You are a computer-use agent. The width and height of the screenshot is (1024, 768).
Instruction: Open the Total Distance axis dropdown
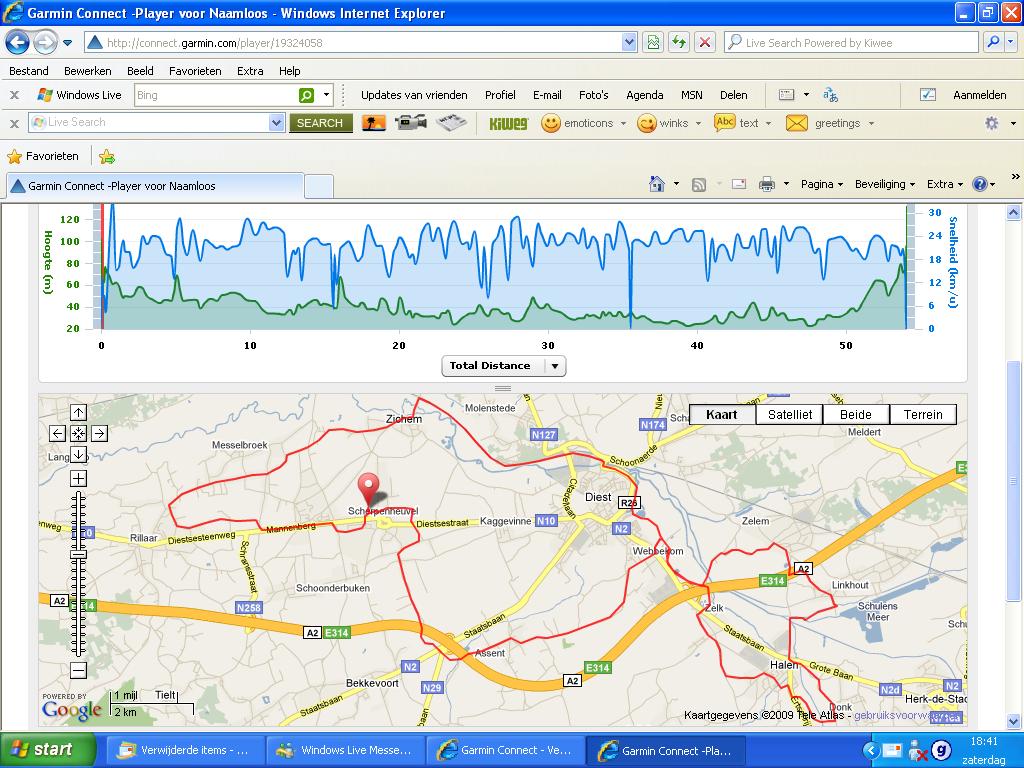tap(504, 366)
